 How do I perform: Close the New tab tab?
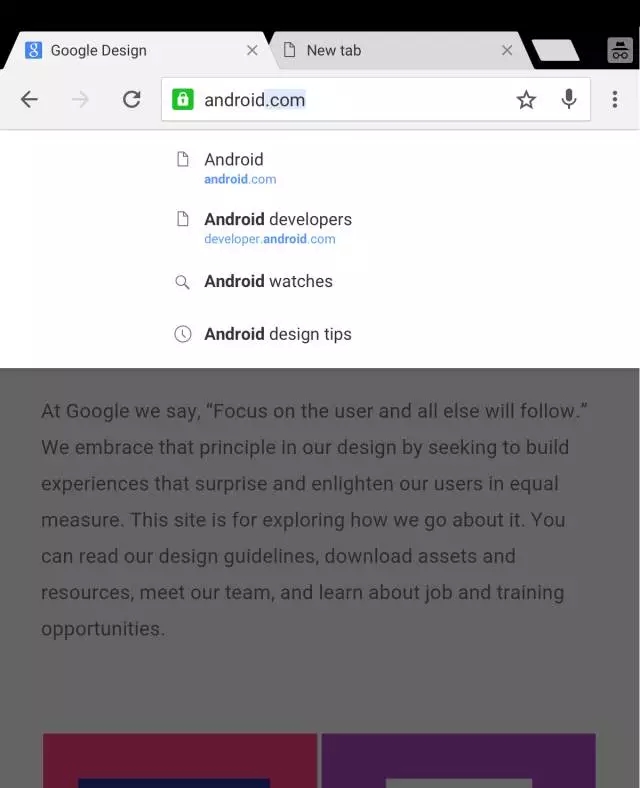(507, 50)
